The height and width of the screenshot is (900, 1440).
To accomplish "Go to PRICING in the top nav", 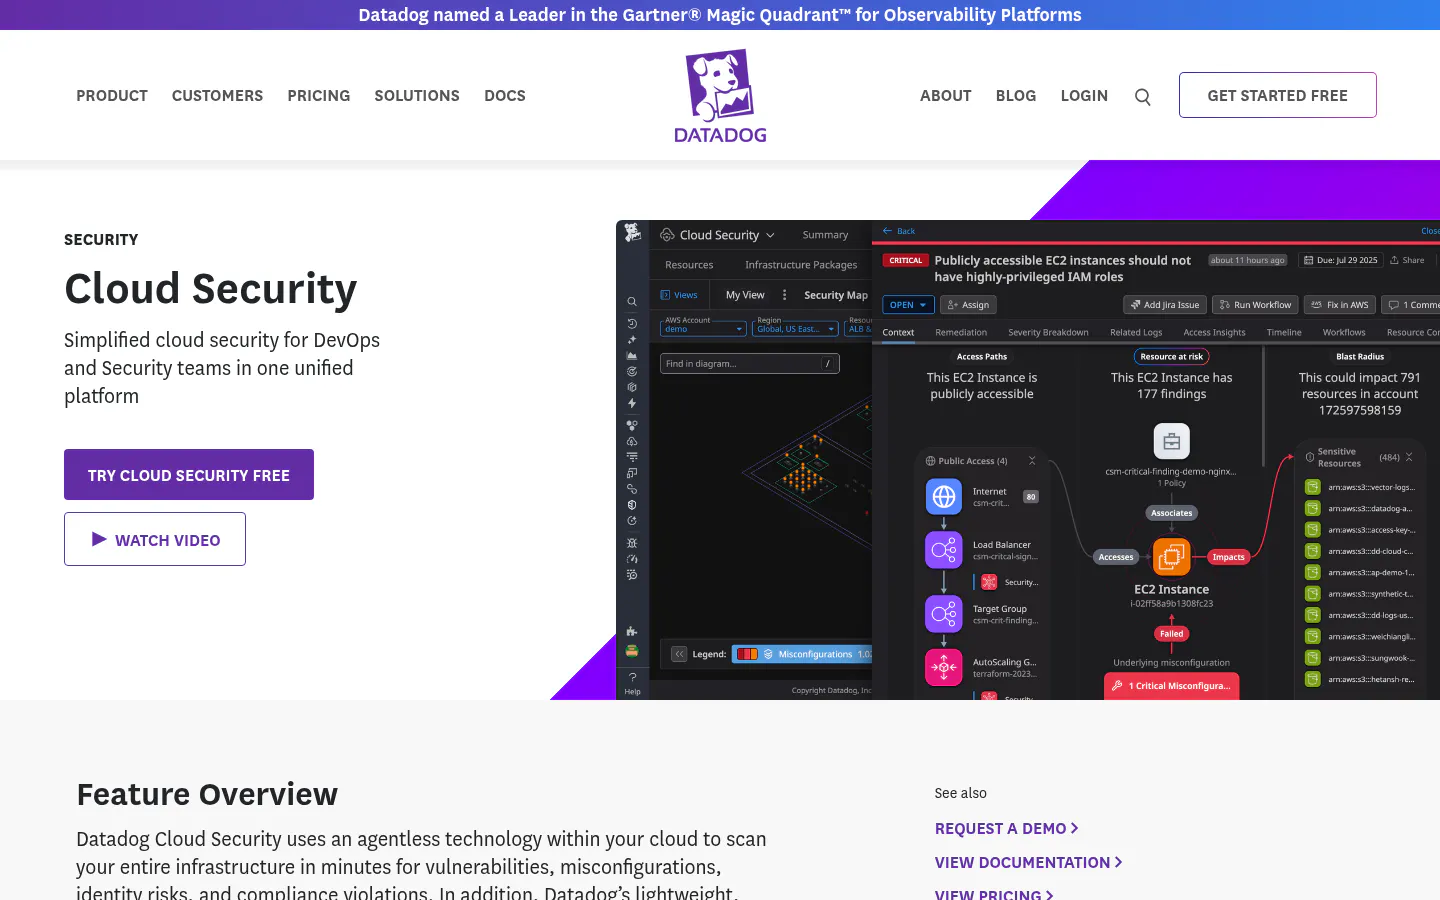I will [319, 96].
